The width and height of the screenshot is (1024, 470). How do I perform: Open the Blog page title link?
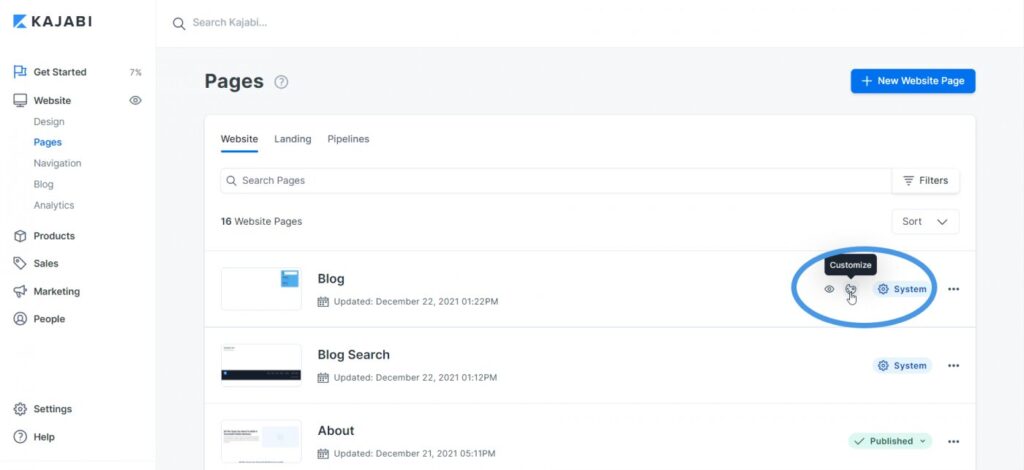331,279
